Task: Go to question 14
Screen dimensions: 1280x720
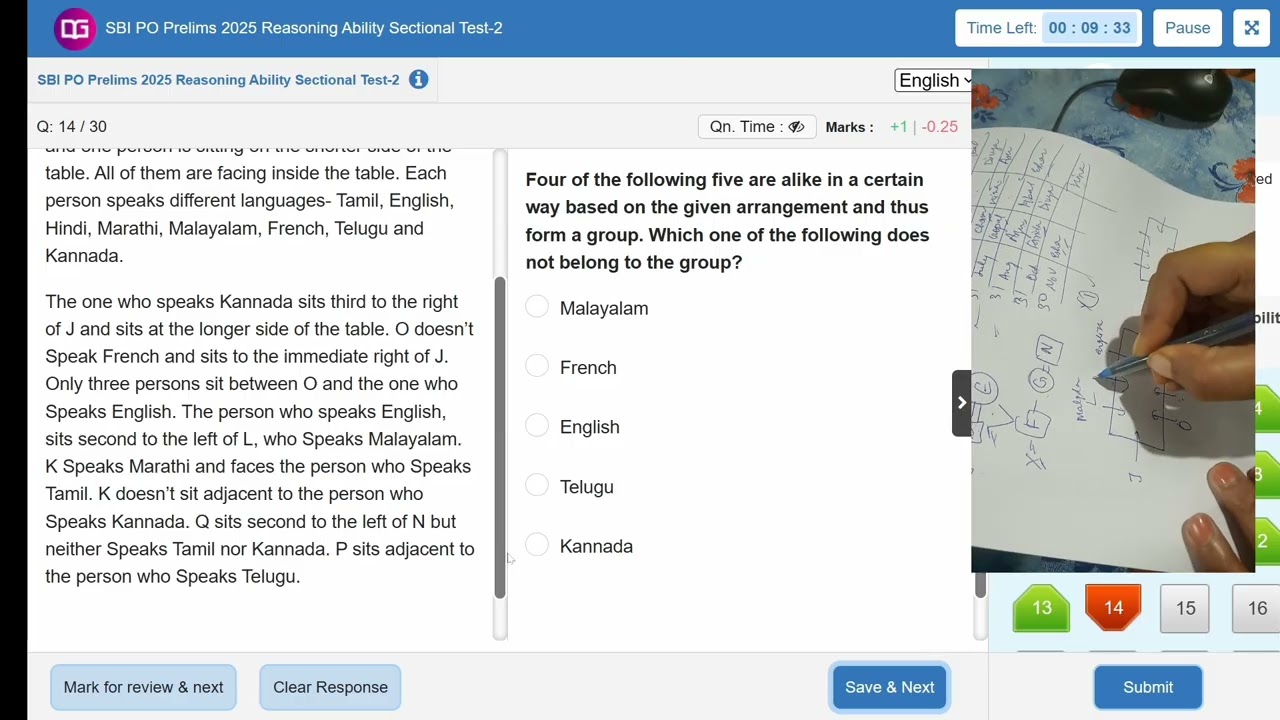Action: point(1113,608)
